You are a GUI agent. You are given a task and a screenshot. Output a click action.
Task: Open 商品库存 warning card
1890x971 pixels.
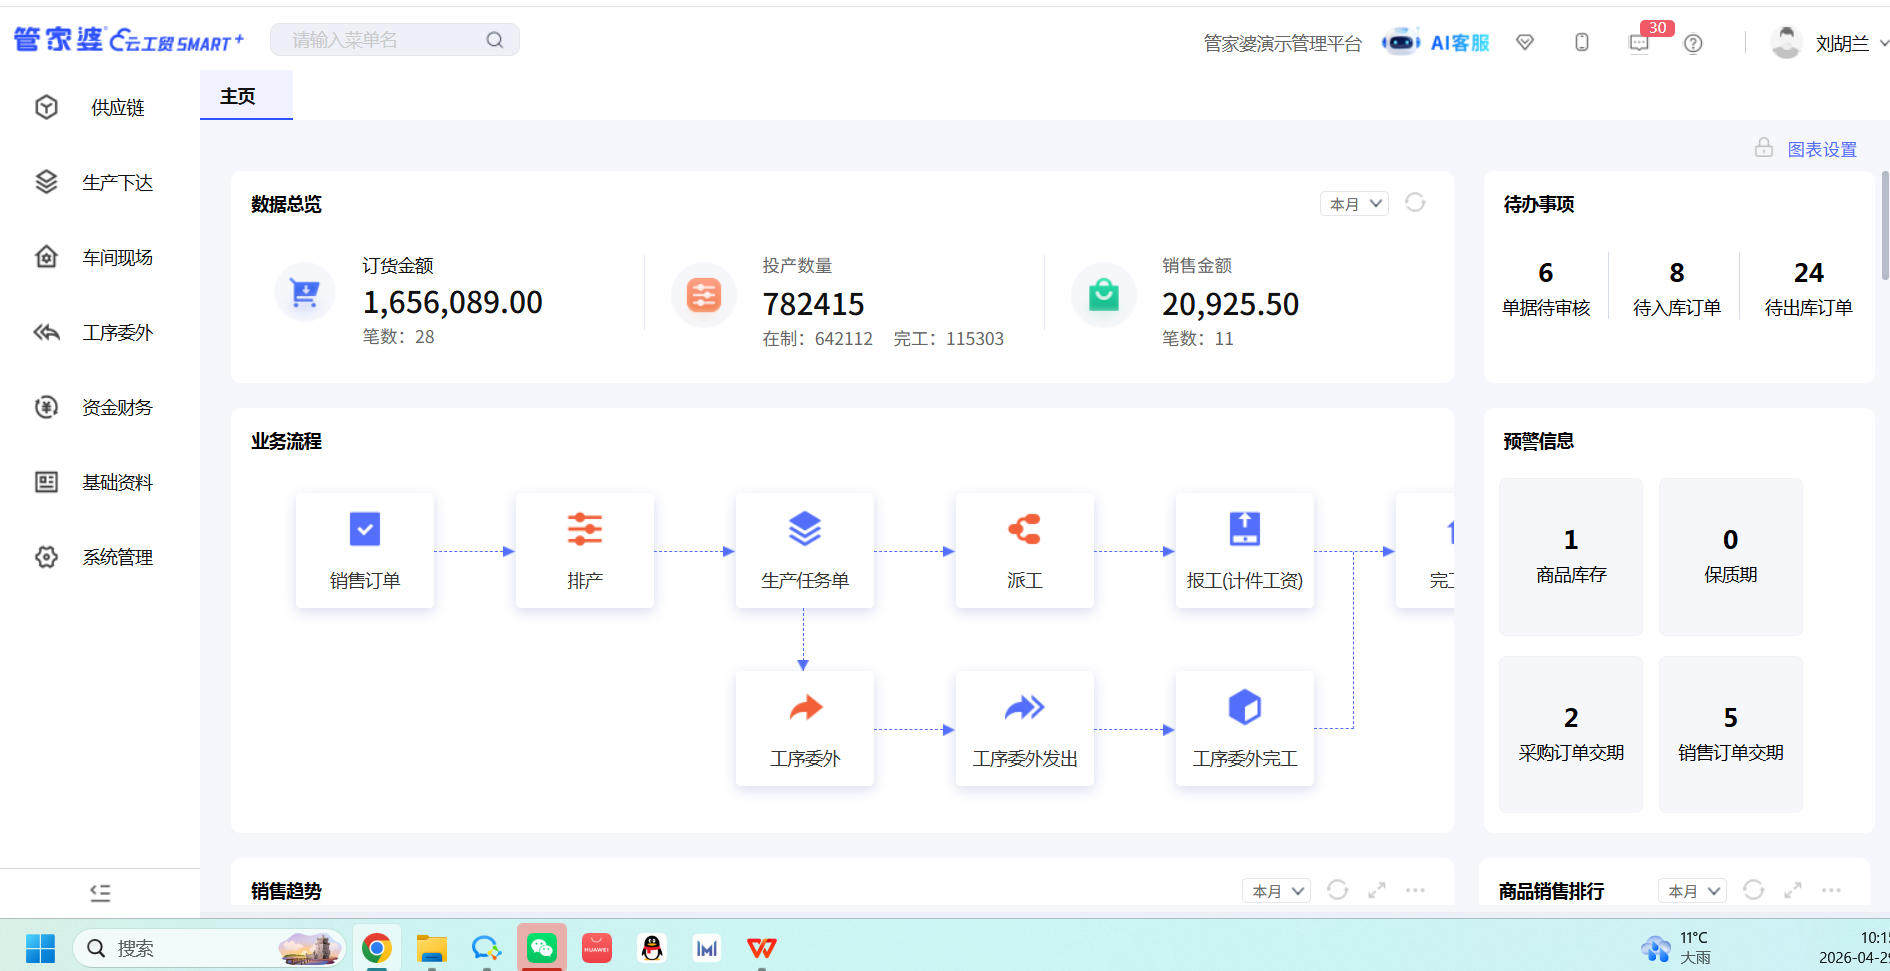pos(1571,556)
